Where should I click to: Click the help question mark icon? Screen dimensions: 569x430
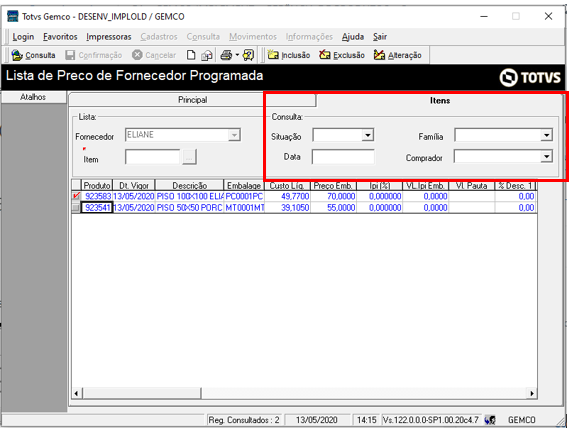click(249, 55)
